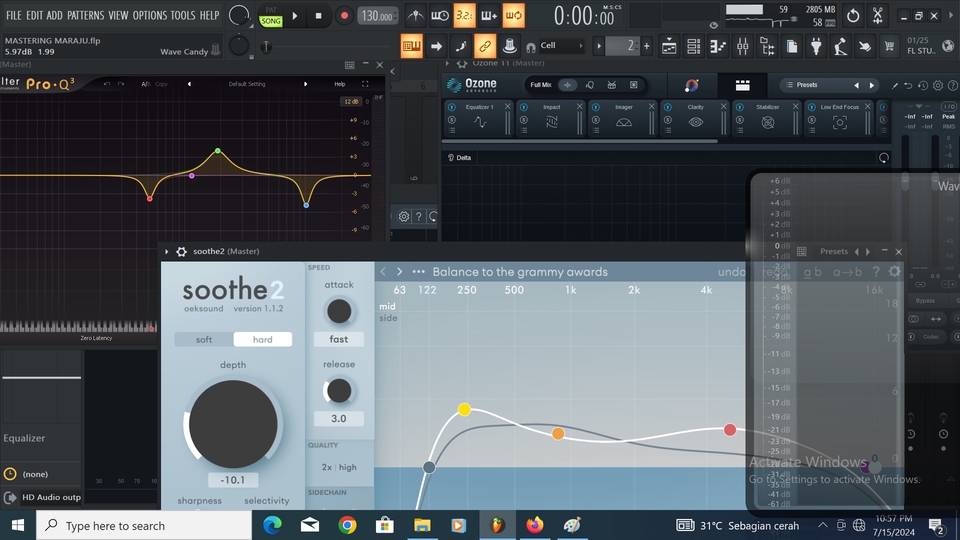960x540 pixels.
Task: Click the 130.000 tempo field
Action: 377,17
